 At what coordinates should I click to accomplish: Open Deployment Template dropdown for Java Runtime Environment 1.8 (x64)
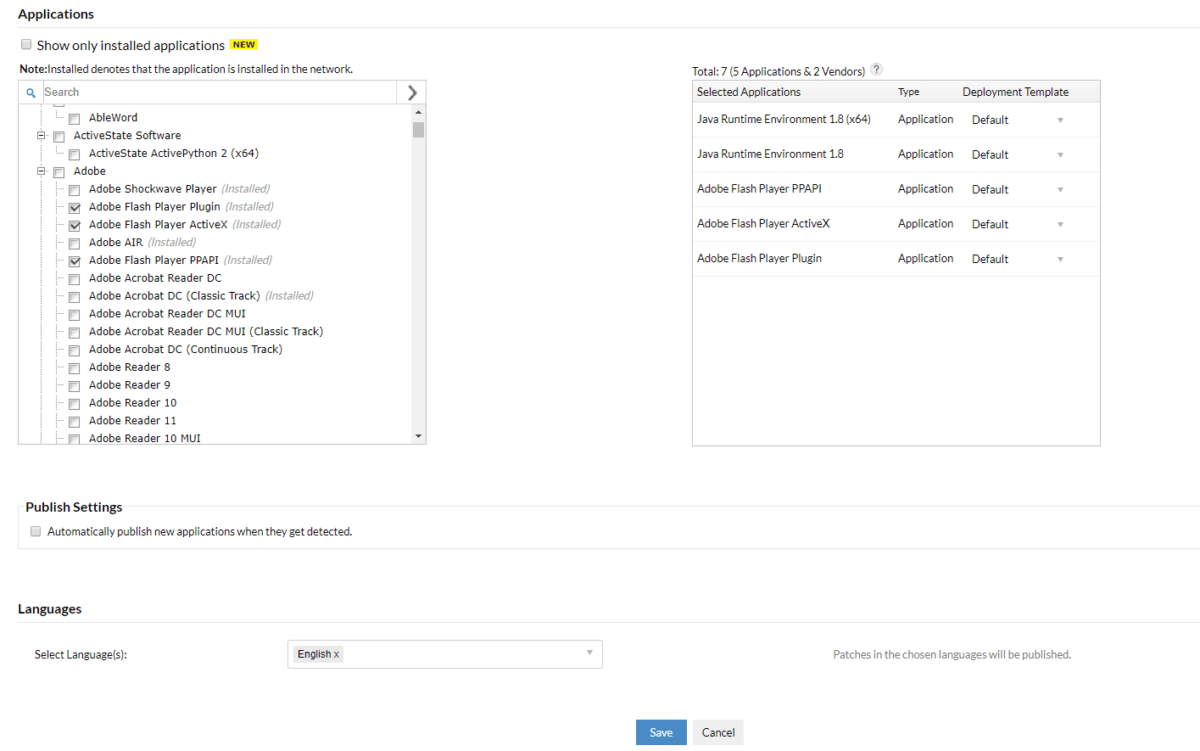[x=1060, y=119]
